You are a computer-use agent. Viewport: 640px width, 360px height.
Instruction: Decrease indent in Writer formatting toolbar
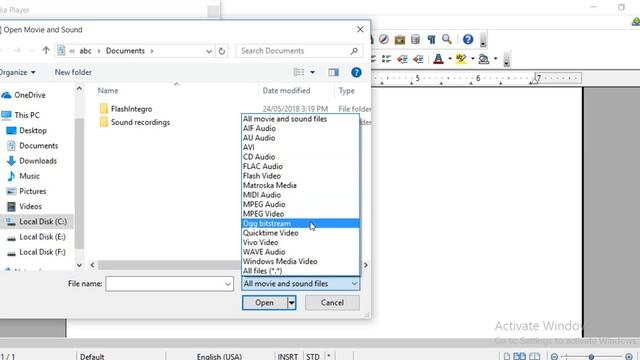[402, 59]
